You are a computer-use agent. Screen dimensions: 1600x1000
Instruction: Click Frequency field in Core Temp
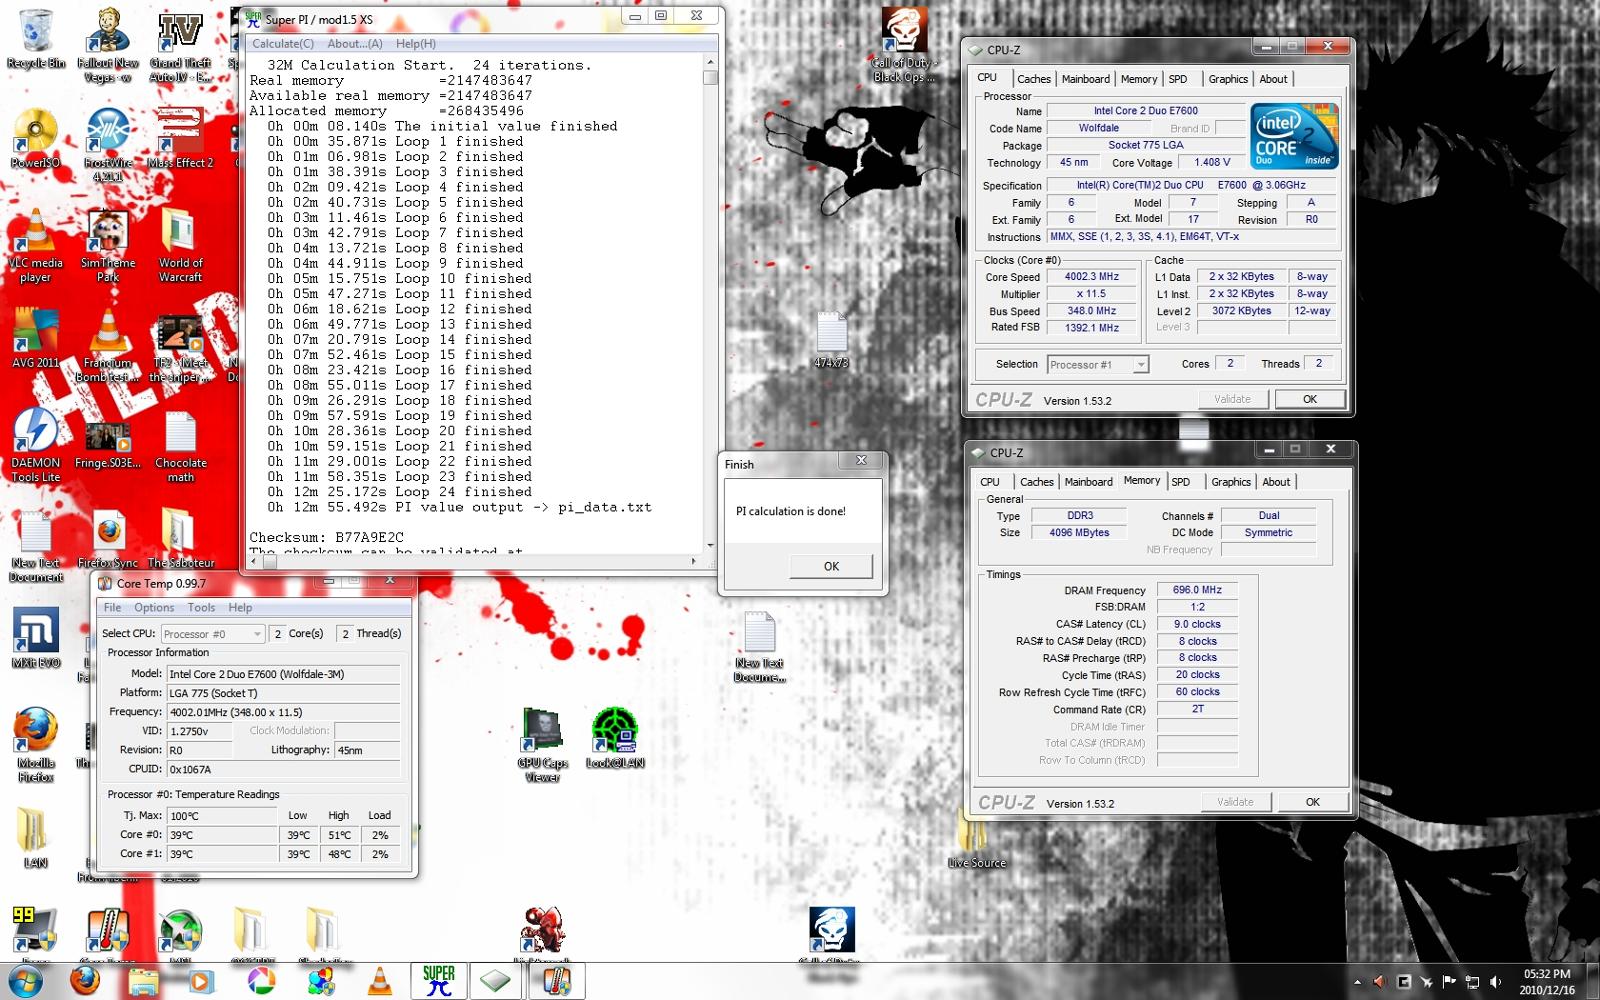point(283,712)
